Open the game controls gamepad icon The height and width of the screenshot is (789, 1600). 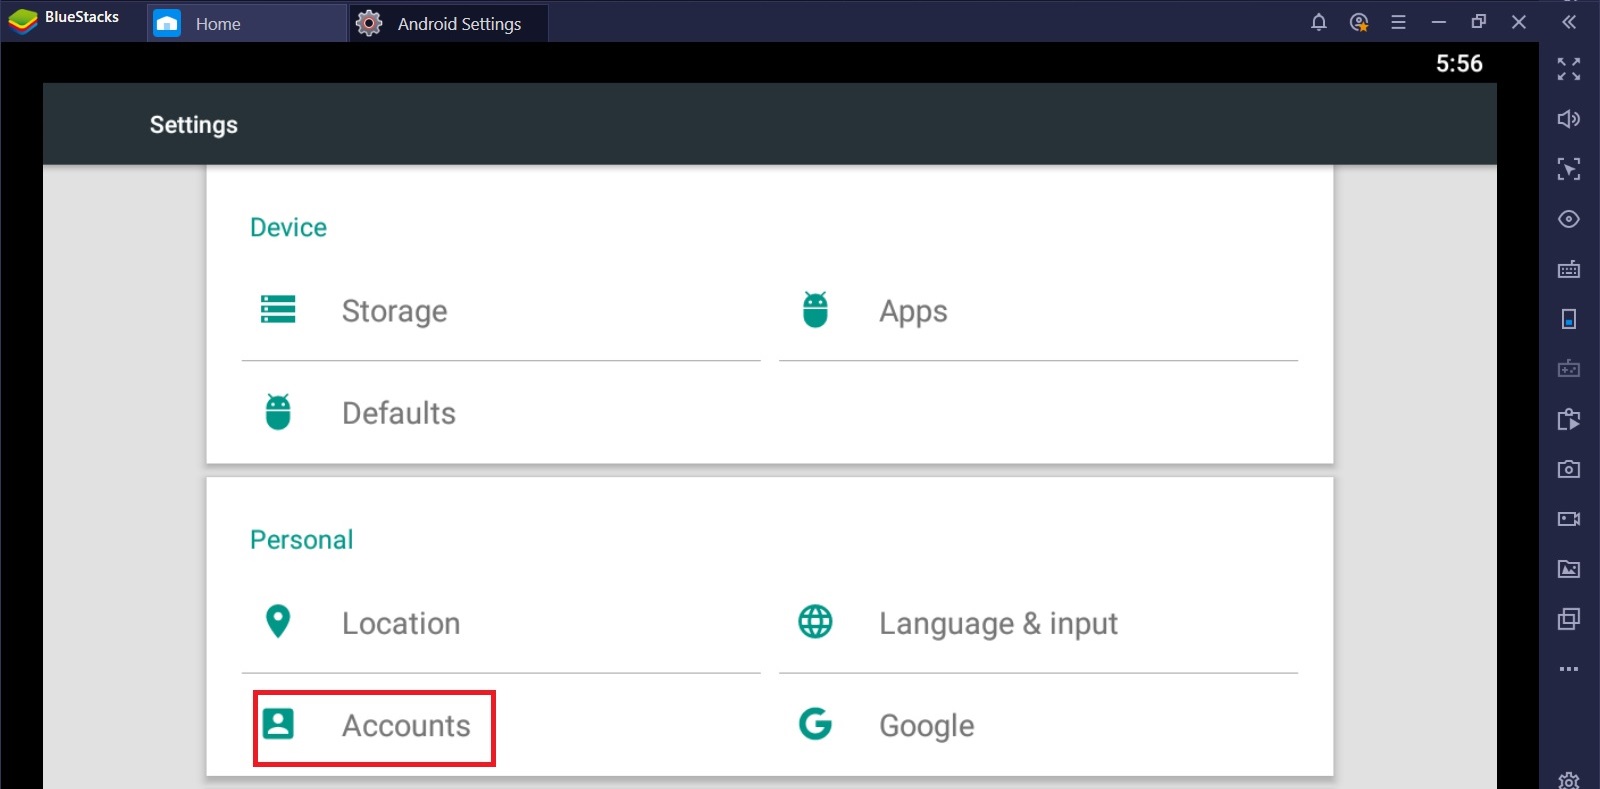[1569, 369]
